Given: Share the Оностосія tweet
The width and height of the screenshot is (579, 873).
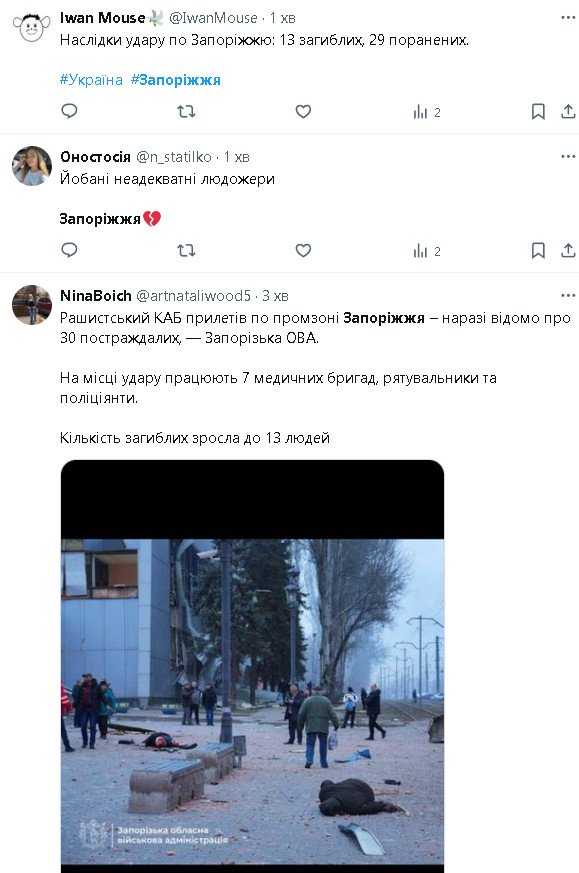Looking at the screenshot, I should (x=568, y=250).
